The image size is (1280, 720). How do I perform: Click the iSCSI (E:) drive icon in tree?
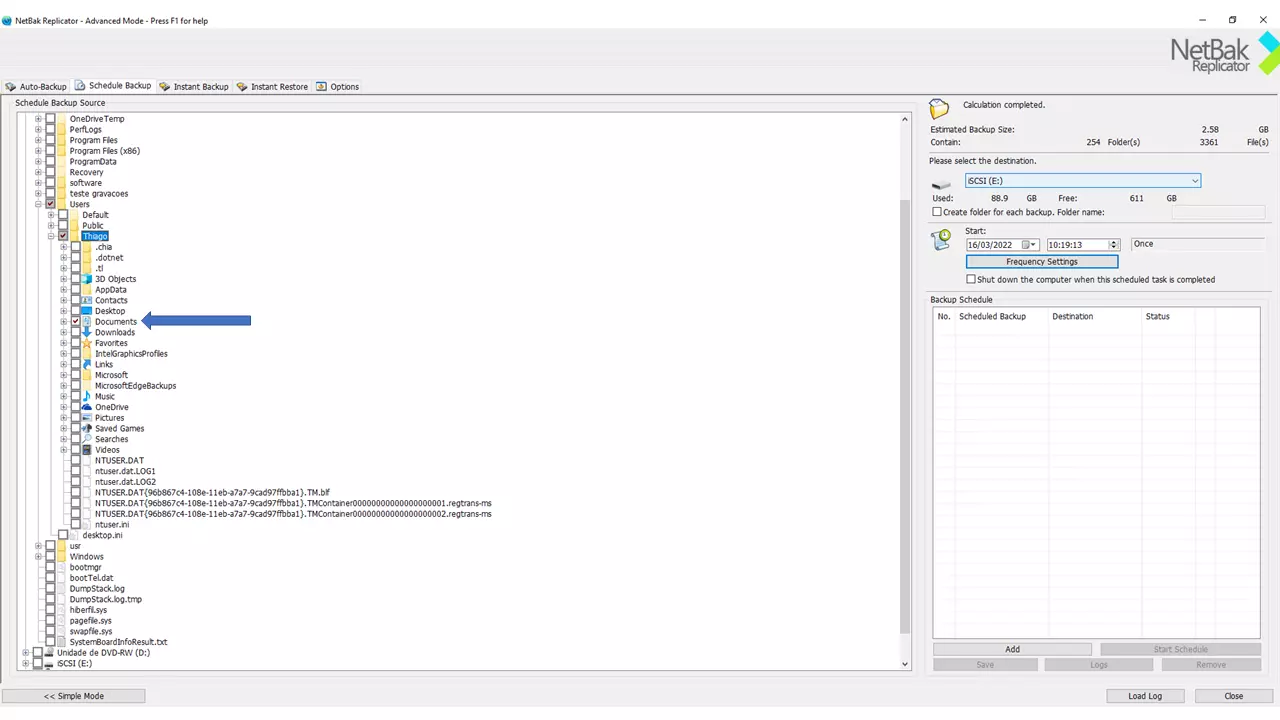[49, 664]
